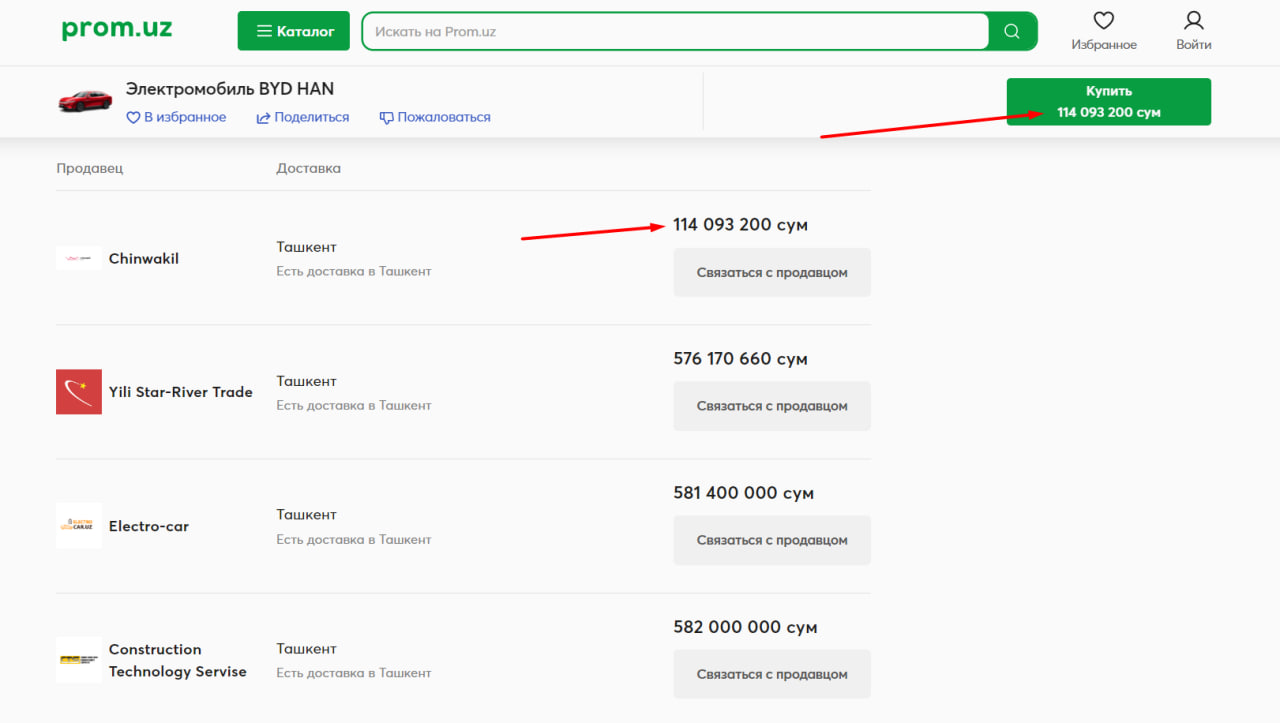Click the prom.uz logo
1280x723 pixels.
coord(117,29)
